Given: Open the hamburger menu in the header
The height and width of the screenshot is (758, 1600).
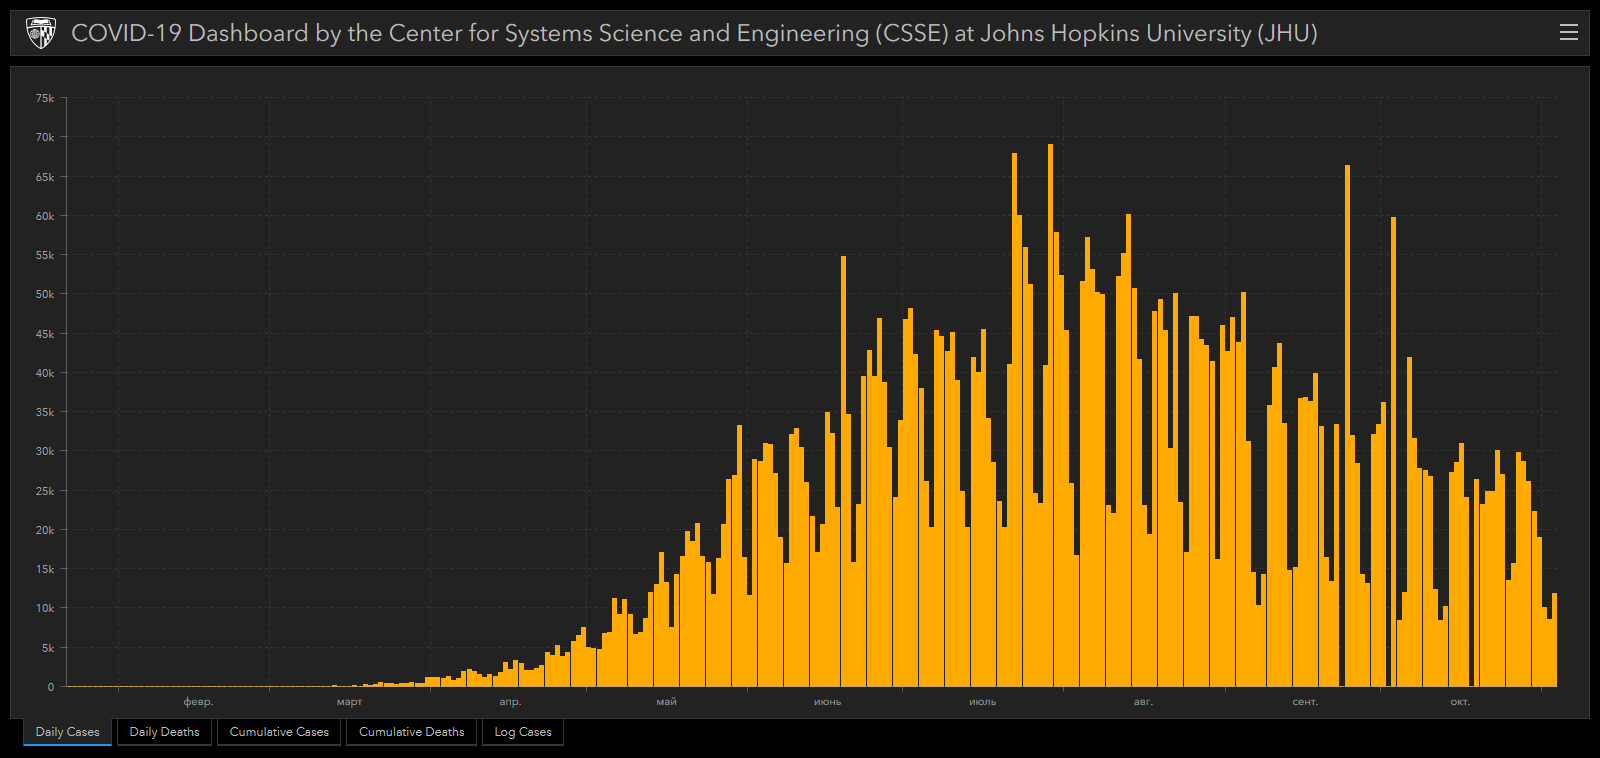Looking at the screenshot, I should (1568, 33).
